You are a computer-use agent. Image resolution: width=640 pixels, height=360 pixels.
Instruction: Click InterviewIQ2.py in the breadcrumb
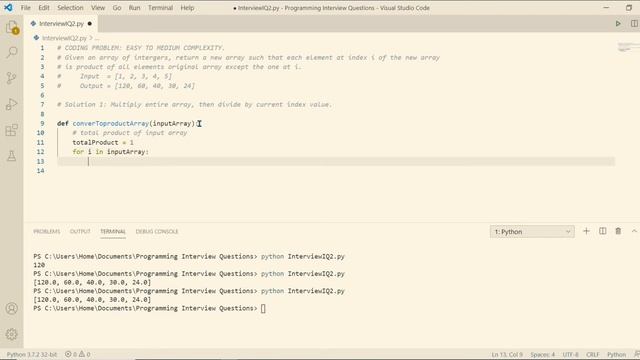click(x=64, y=38)
